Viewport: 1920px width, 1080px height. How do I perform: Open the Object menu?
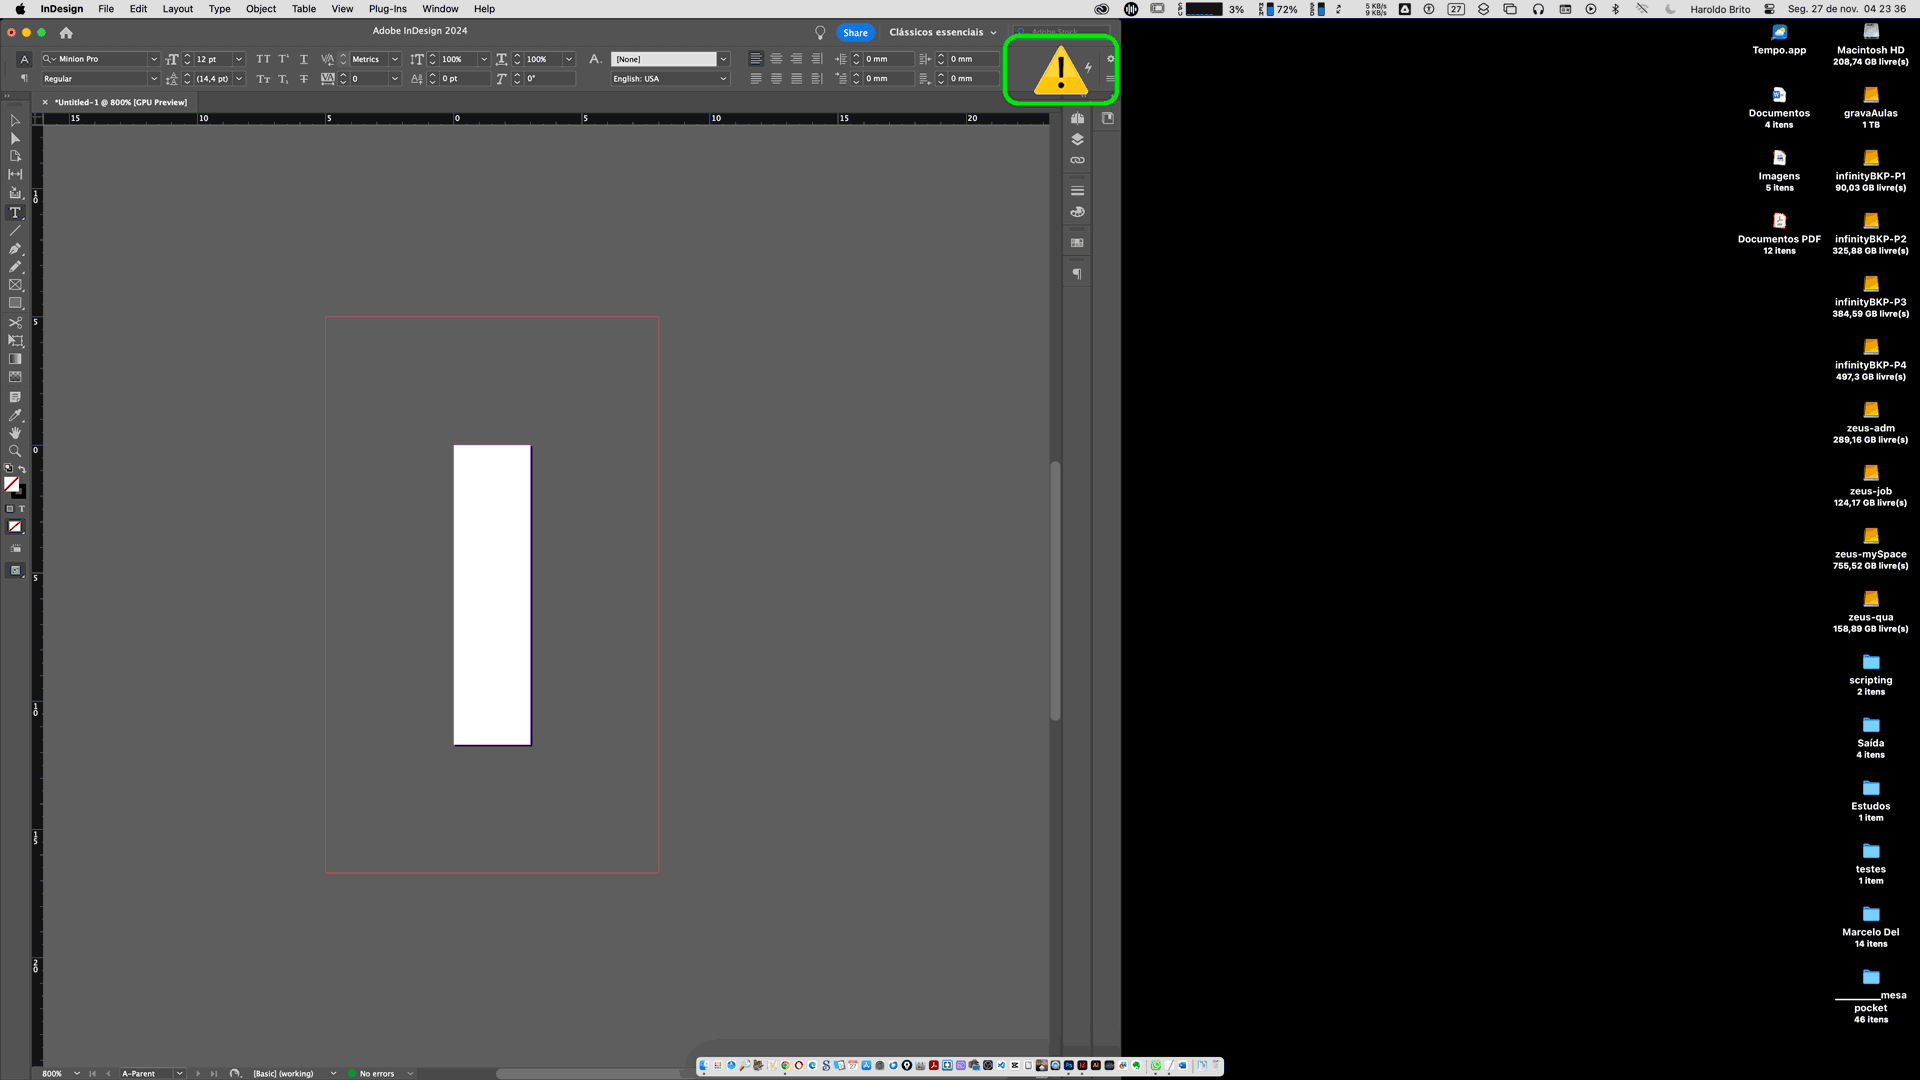pyautogui.click(x=260, y=9)
